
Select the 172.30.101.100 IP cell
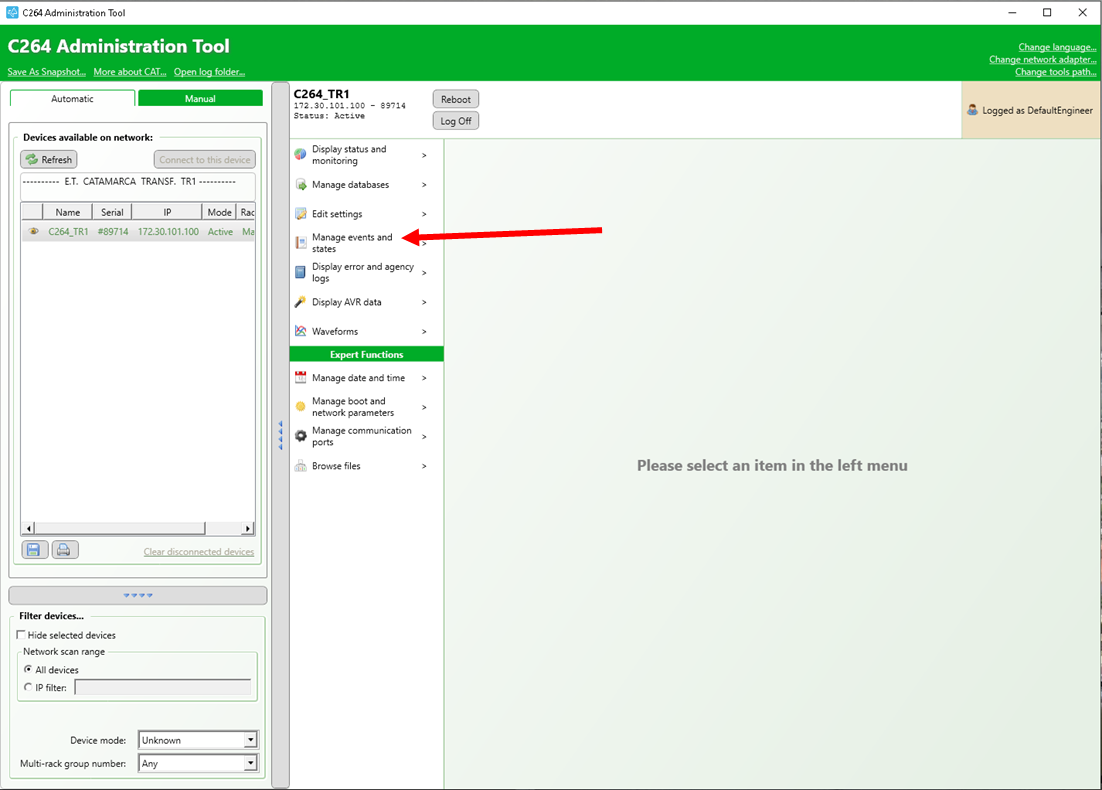pyautogui.click(x=168, y=231)
